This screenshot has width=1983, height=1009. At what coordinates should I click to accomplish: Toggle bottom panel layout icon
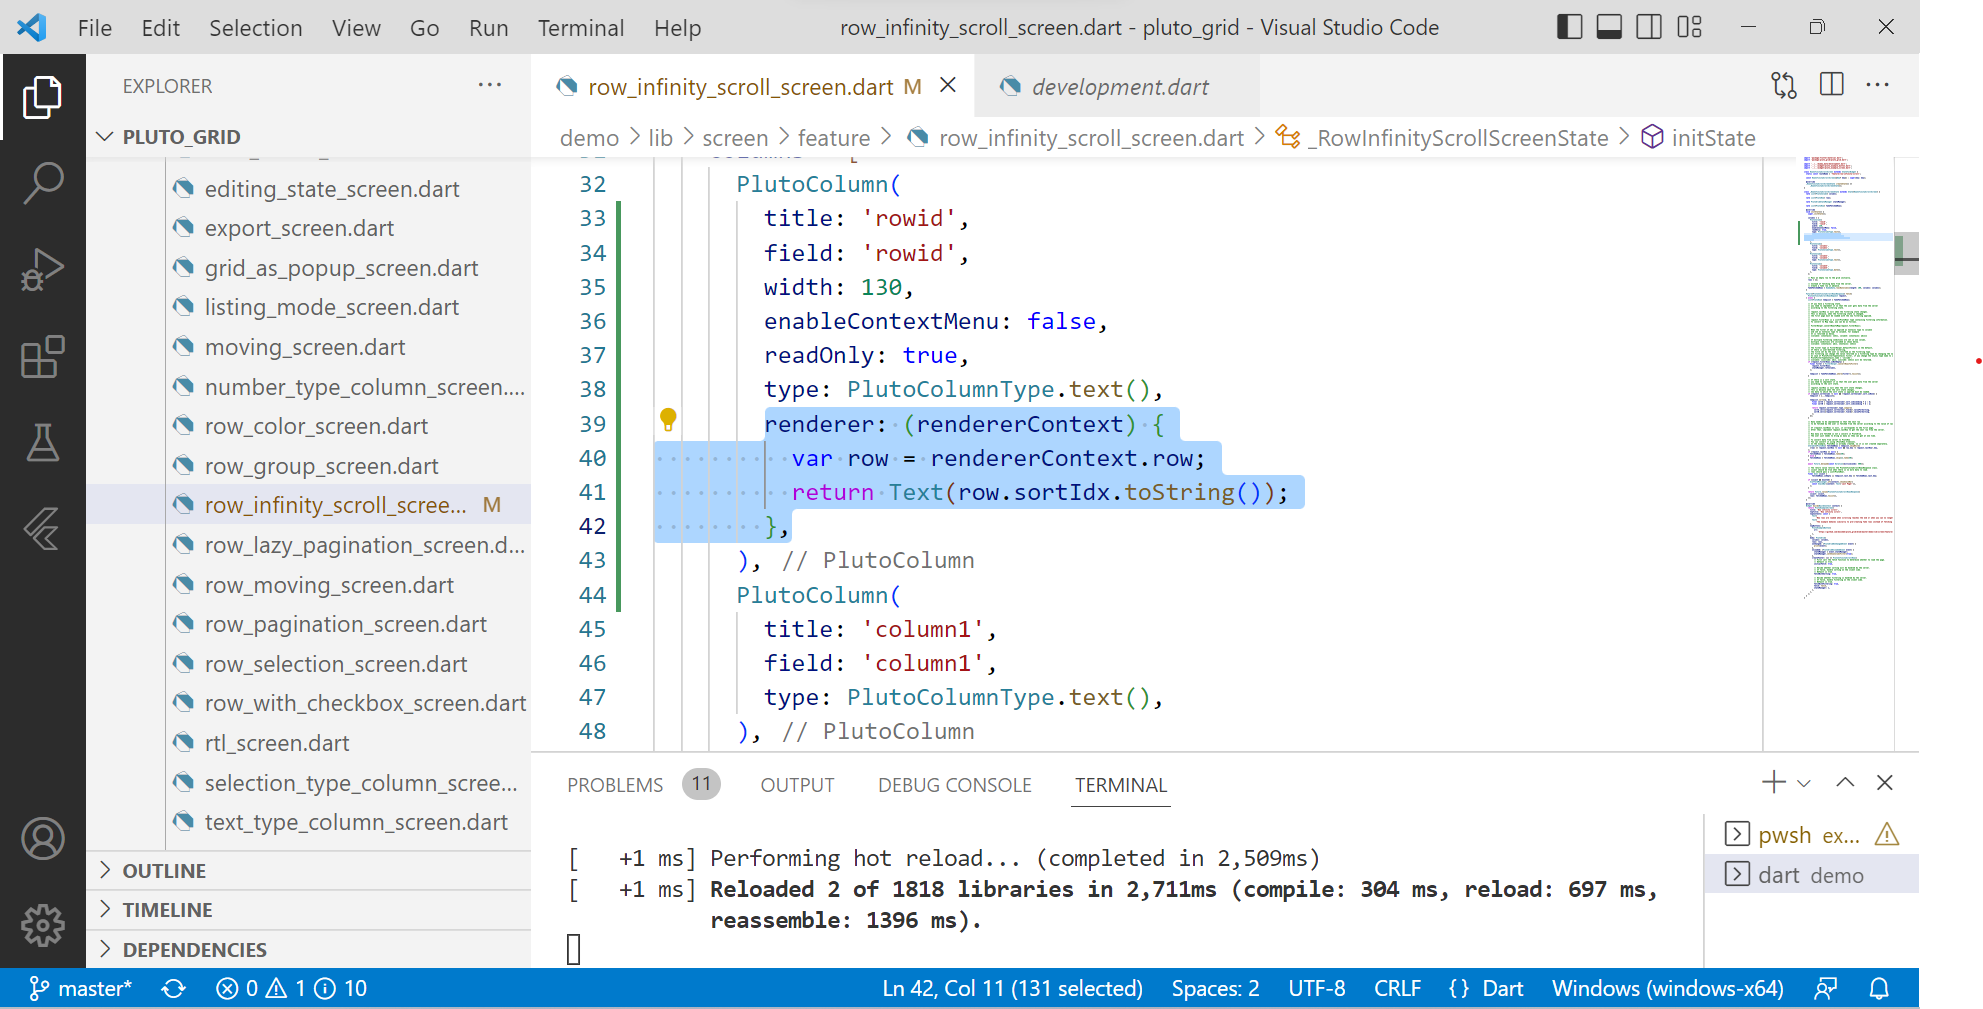1609,27
